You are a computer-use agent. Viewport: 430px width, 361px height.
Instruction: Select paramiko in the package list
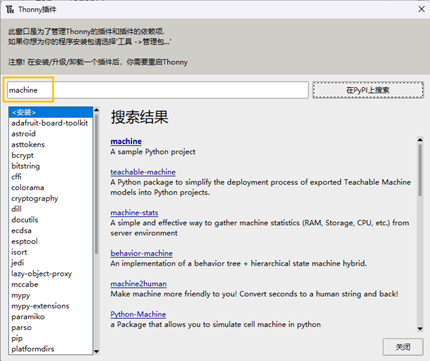click(x=51, y=317)
